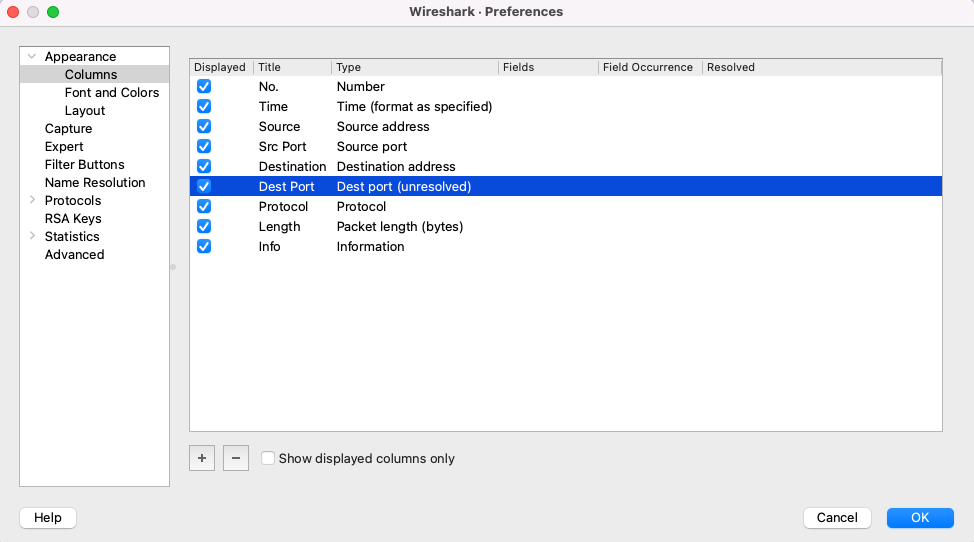Click the Field Occurrence column header

click(650, 67)
